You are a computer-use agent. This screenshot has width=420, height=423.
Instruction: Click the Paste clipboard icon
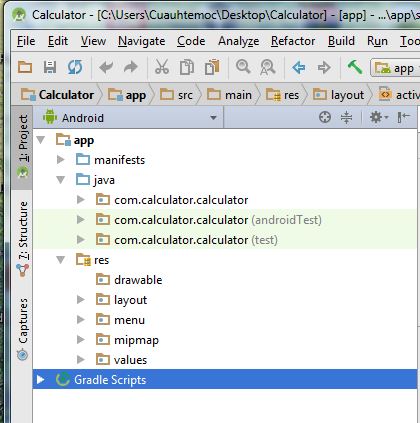point(212,67)
